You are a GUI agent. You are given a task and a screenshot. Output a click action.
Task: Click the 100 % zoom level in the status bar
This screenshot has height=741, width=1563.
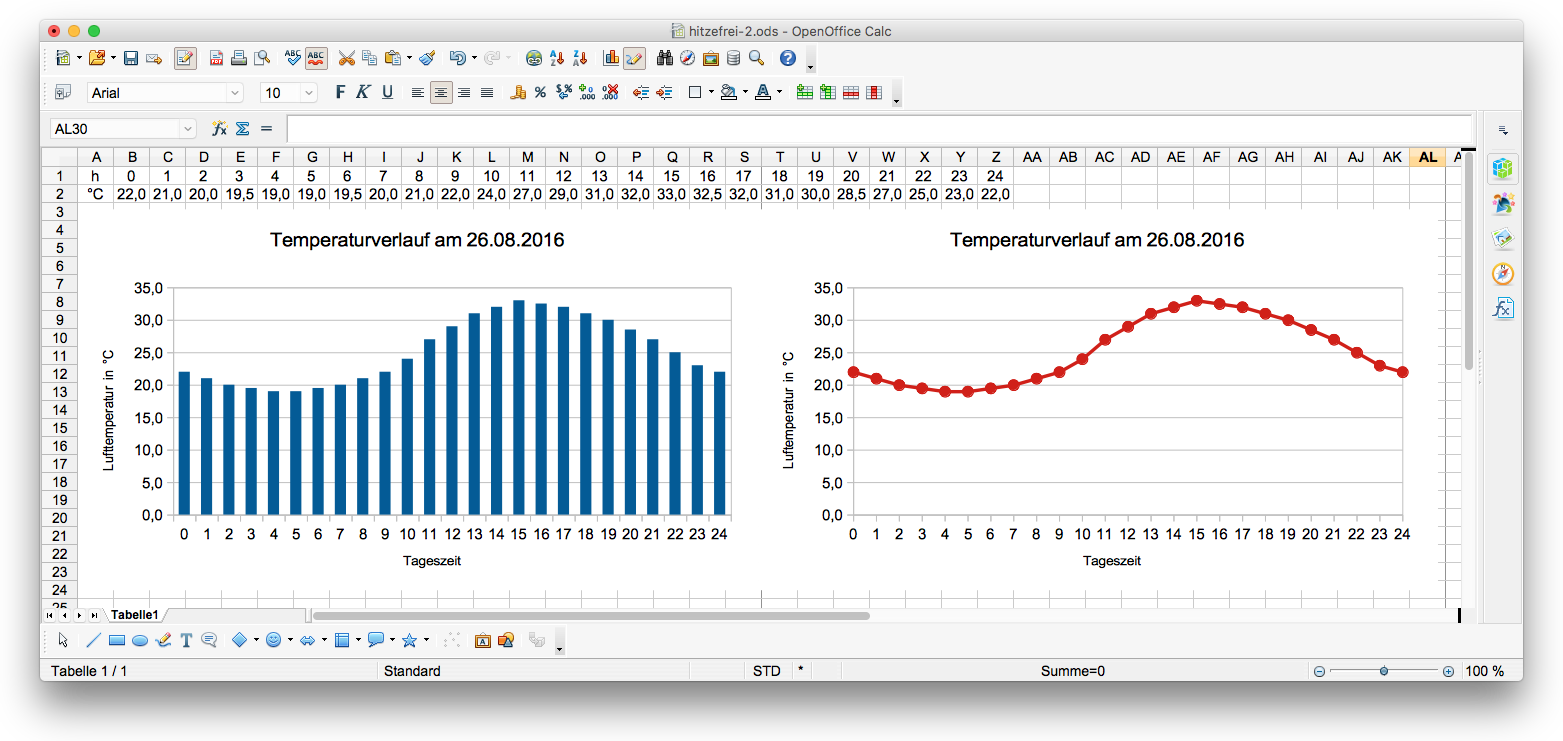click(1485, 672)
